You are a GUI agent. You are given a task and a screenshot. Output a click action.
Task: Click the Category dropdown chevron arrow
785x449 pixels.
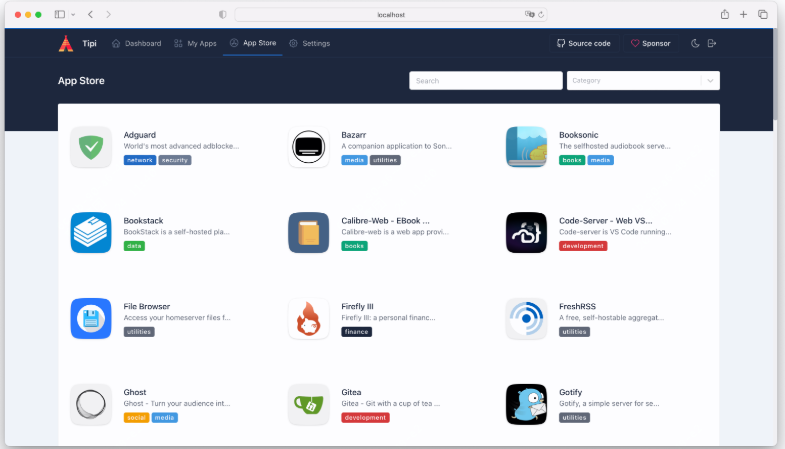[x=709, y=81]
